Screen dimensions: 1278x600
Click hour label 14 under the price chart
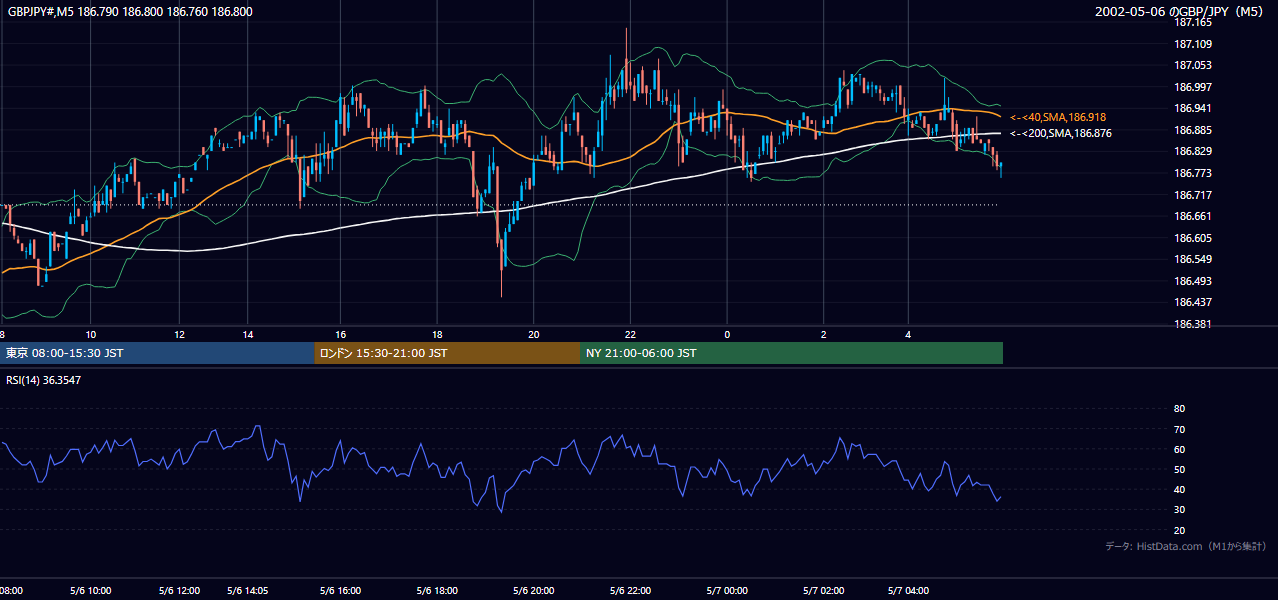click(248, 334)
